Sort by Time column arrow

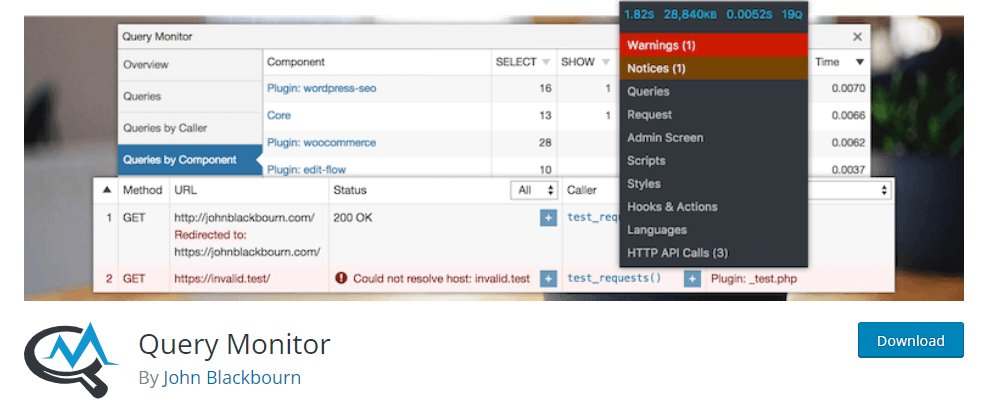point(859,63)
